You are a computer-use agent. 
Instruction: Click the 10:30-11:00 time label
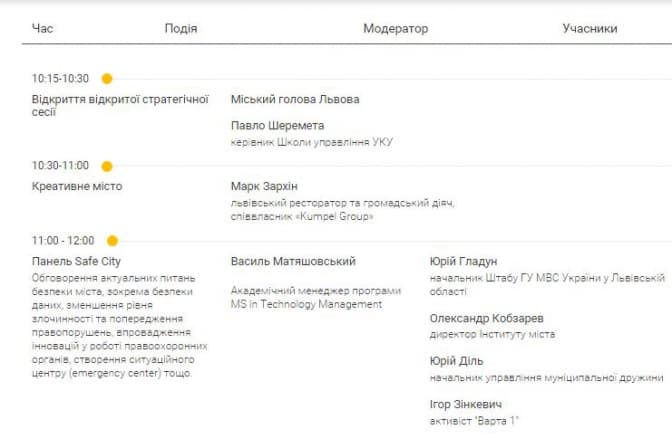pyautogui.click(x=60, y=166)
